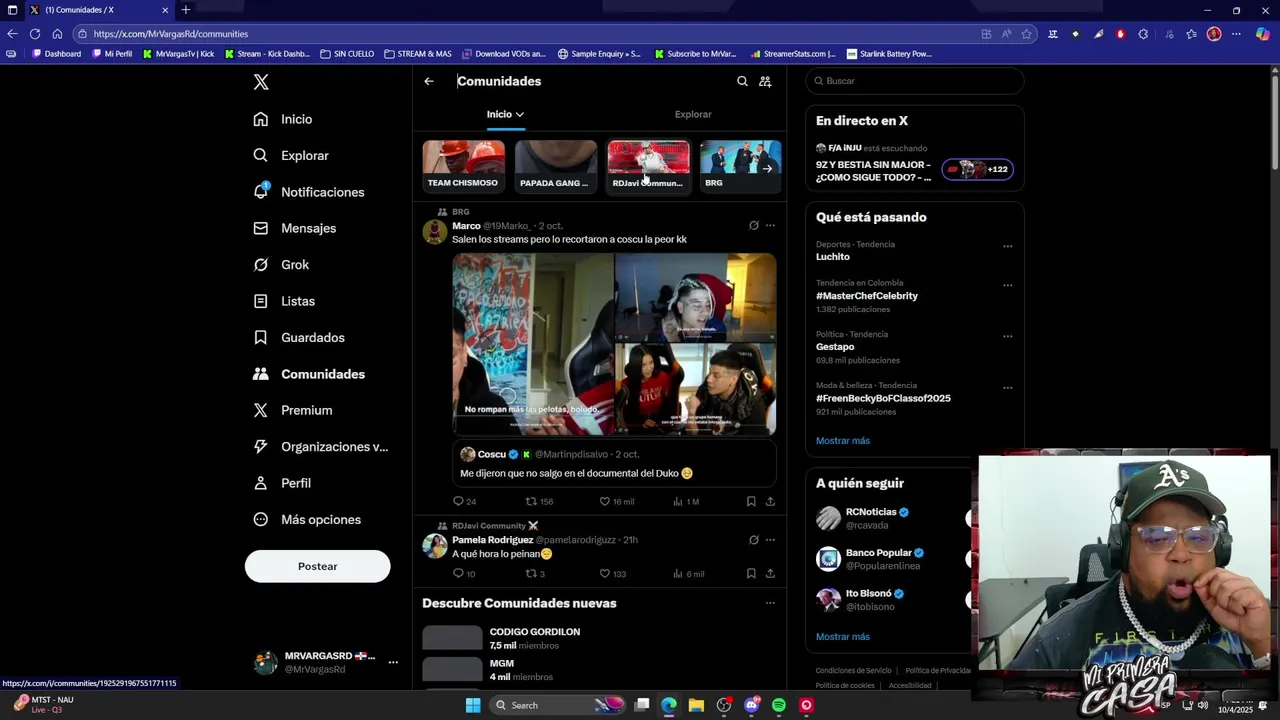The width and height of the screenshot is (1280, 720).
Task: Reply to Pamela Rodriguez's post, 10 comments
Action: pyautogui.click(x=464, y=574)
